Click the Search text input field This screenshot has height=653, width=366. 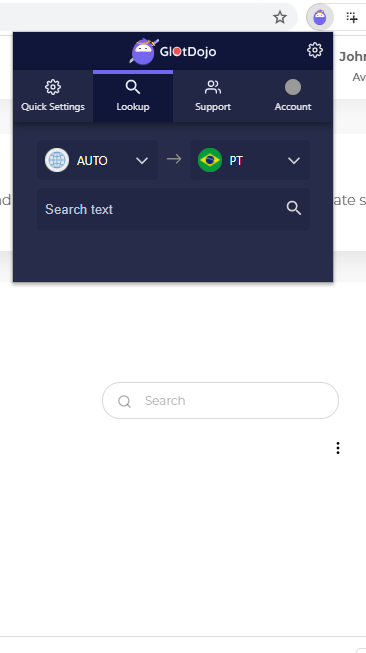point(173,209)
